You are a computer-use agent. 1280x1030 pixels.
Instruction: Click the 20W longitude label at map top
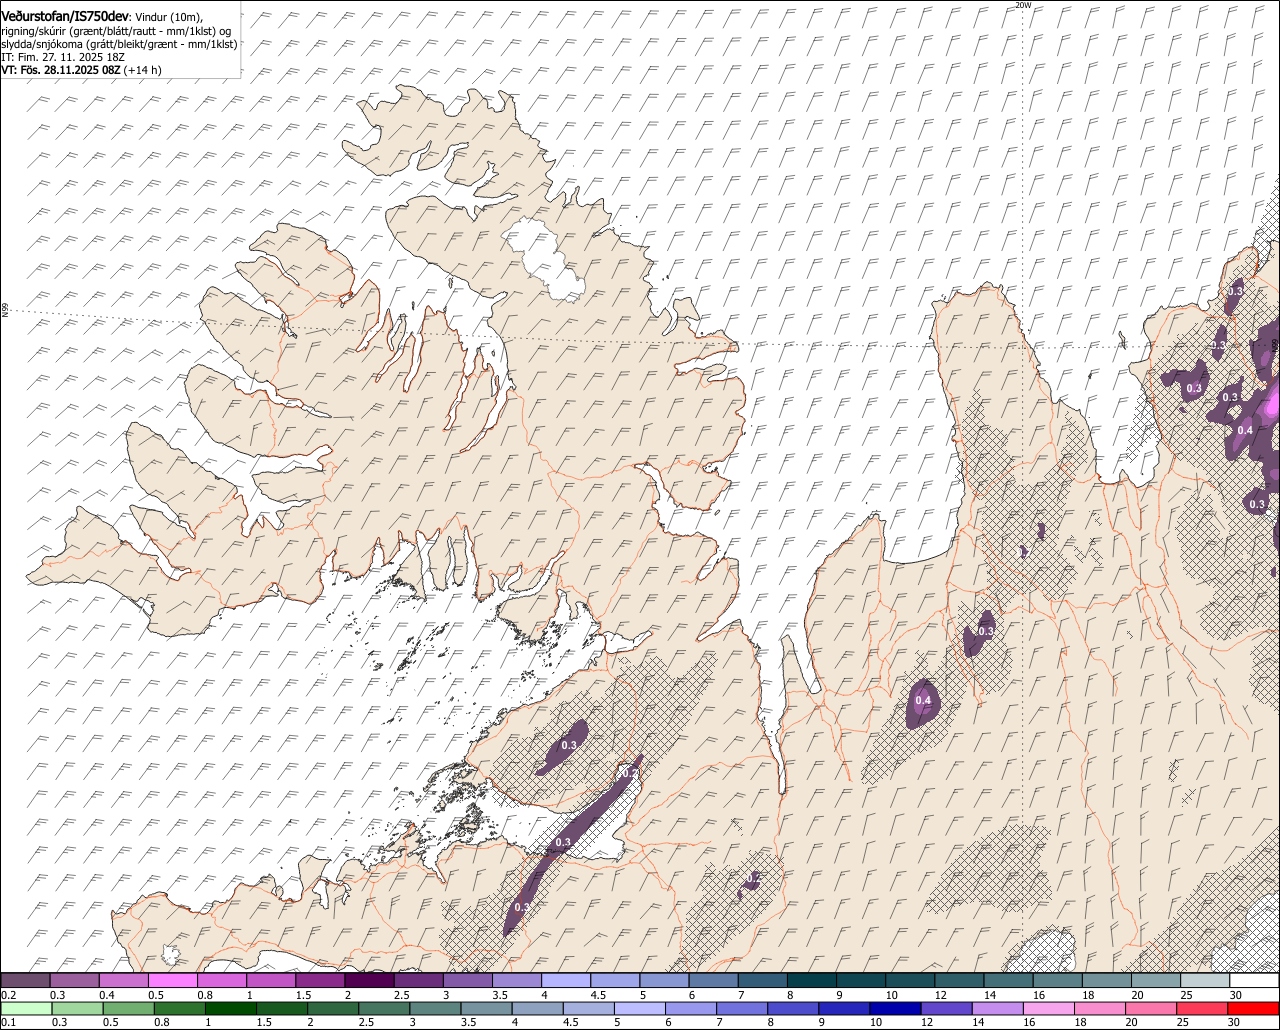1022,5
